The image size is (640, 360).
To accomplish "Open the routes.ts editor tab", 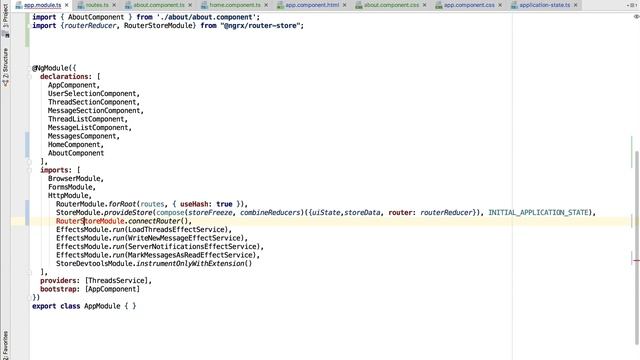I will click(97, 5).
